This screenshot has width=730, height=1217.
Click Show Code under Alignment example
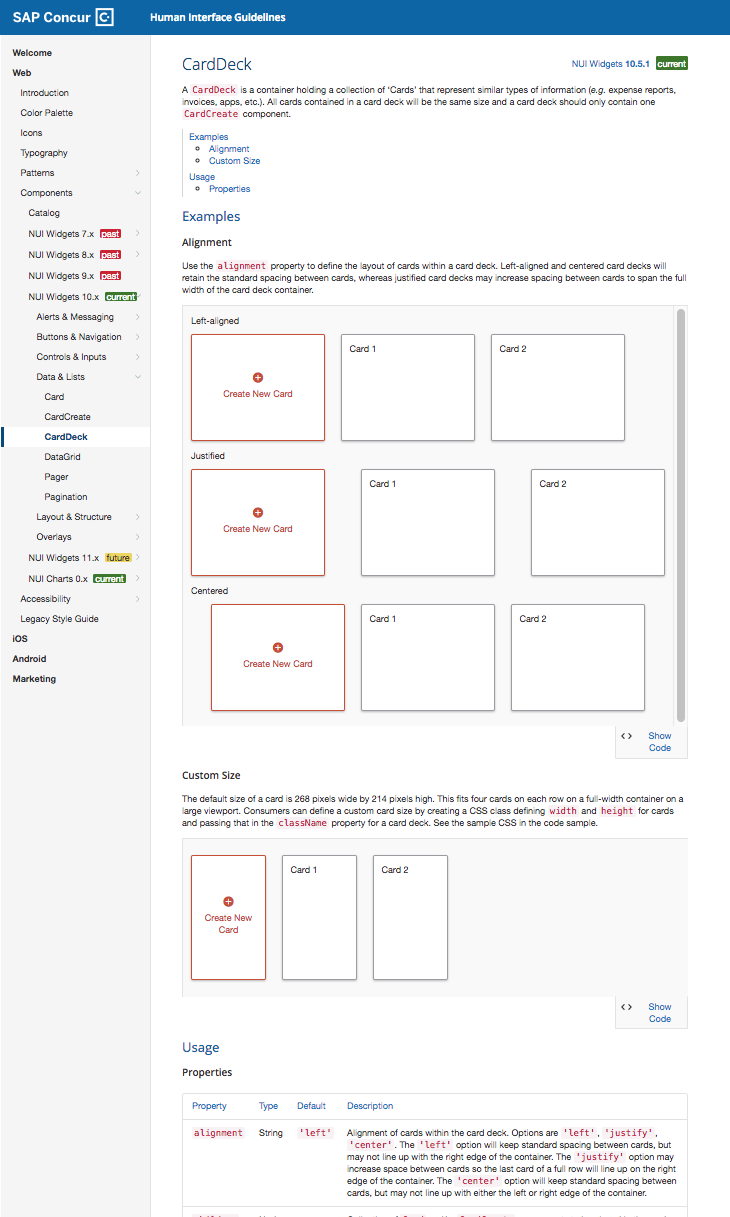point(660,742)
